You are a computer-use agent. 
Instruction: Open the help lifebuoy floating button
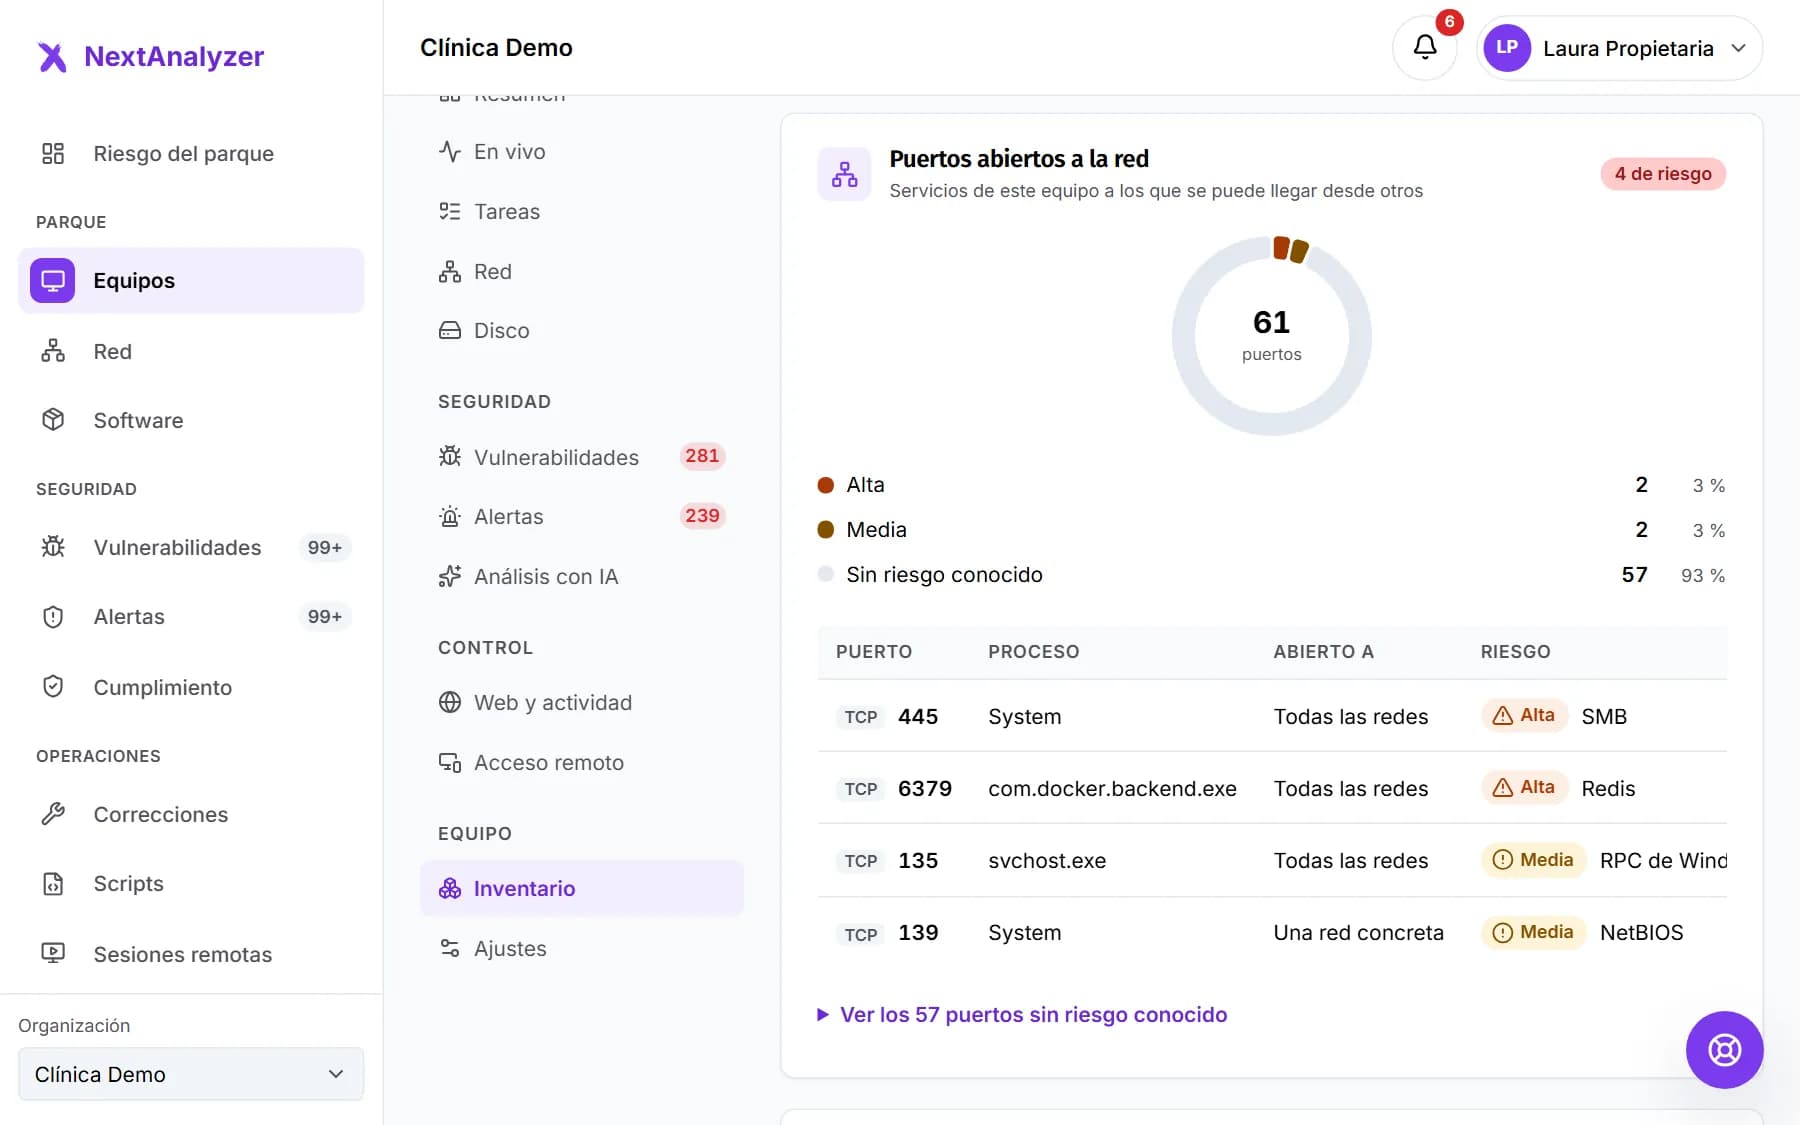(1724, 1050)
